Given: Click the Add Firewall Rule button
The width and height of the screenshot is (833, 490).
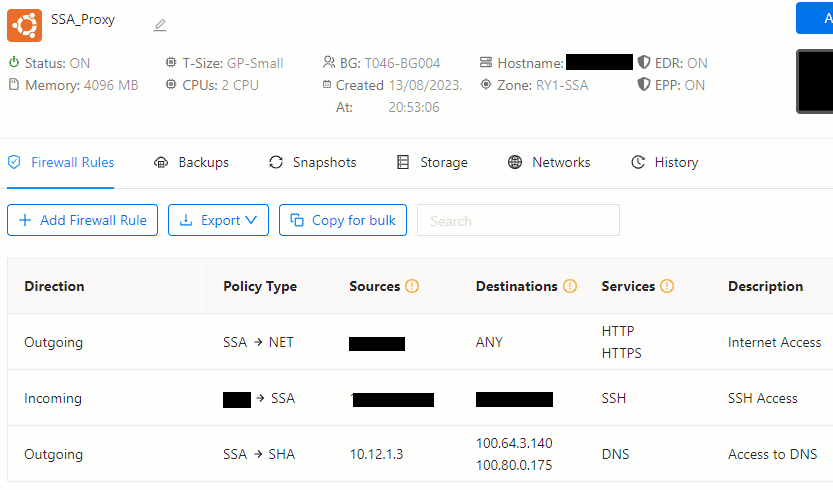Looking at the screenshot, I should (83, 220).
